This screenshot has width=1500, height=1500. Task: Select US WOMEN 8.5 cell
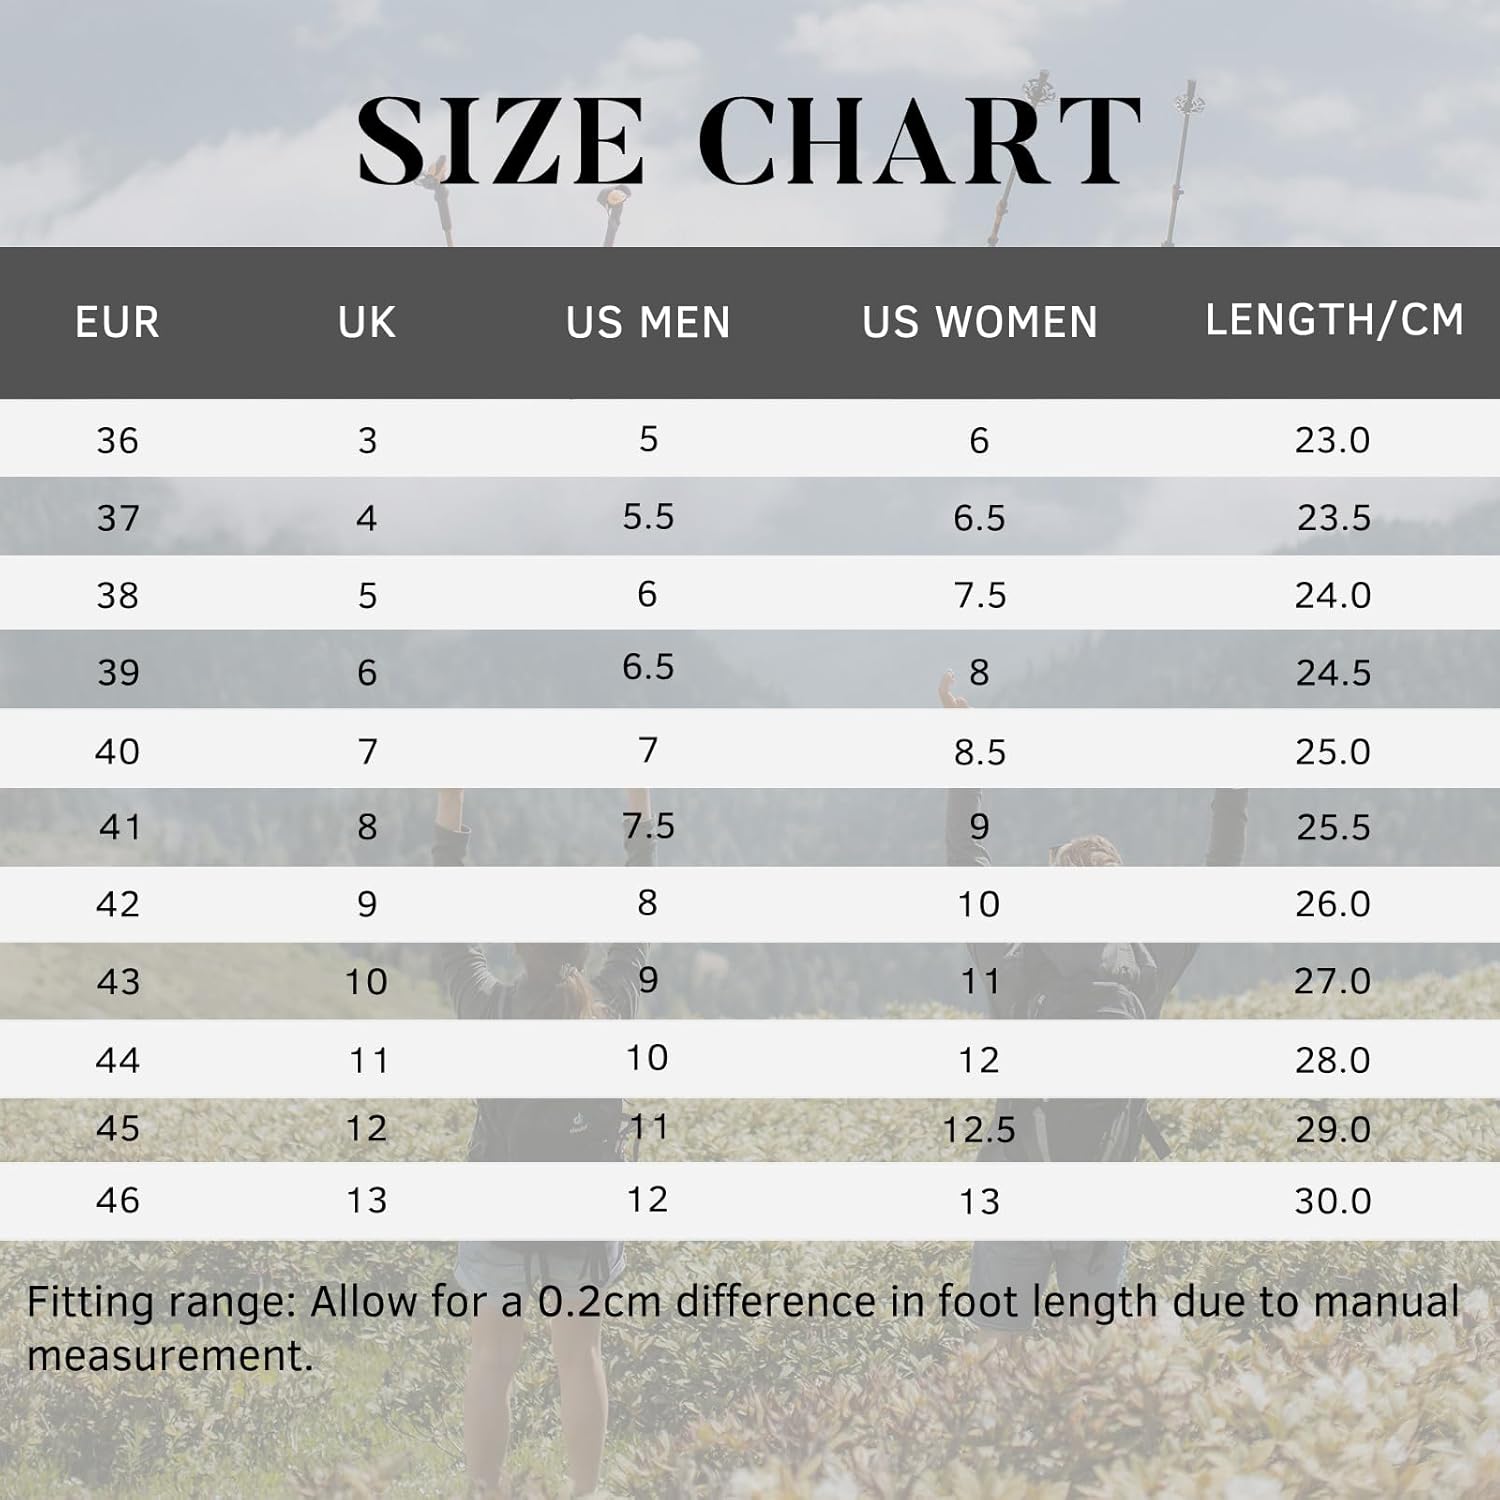(979, 752)
